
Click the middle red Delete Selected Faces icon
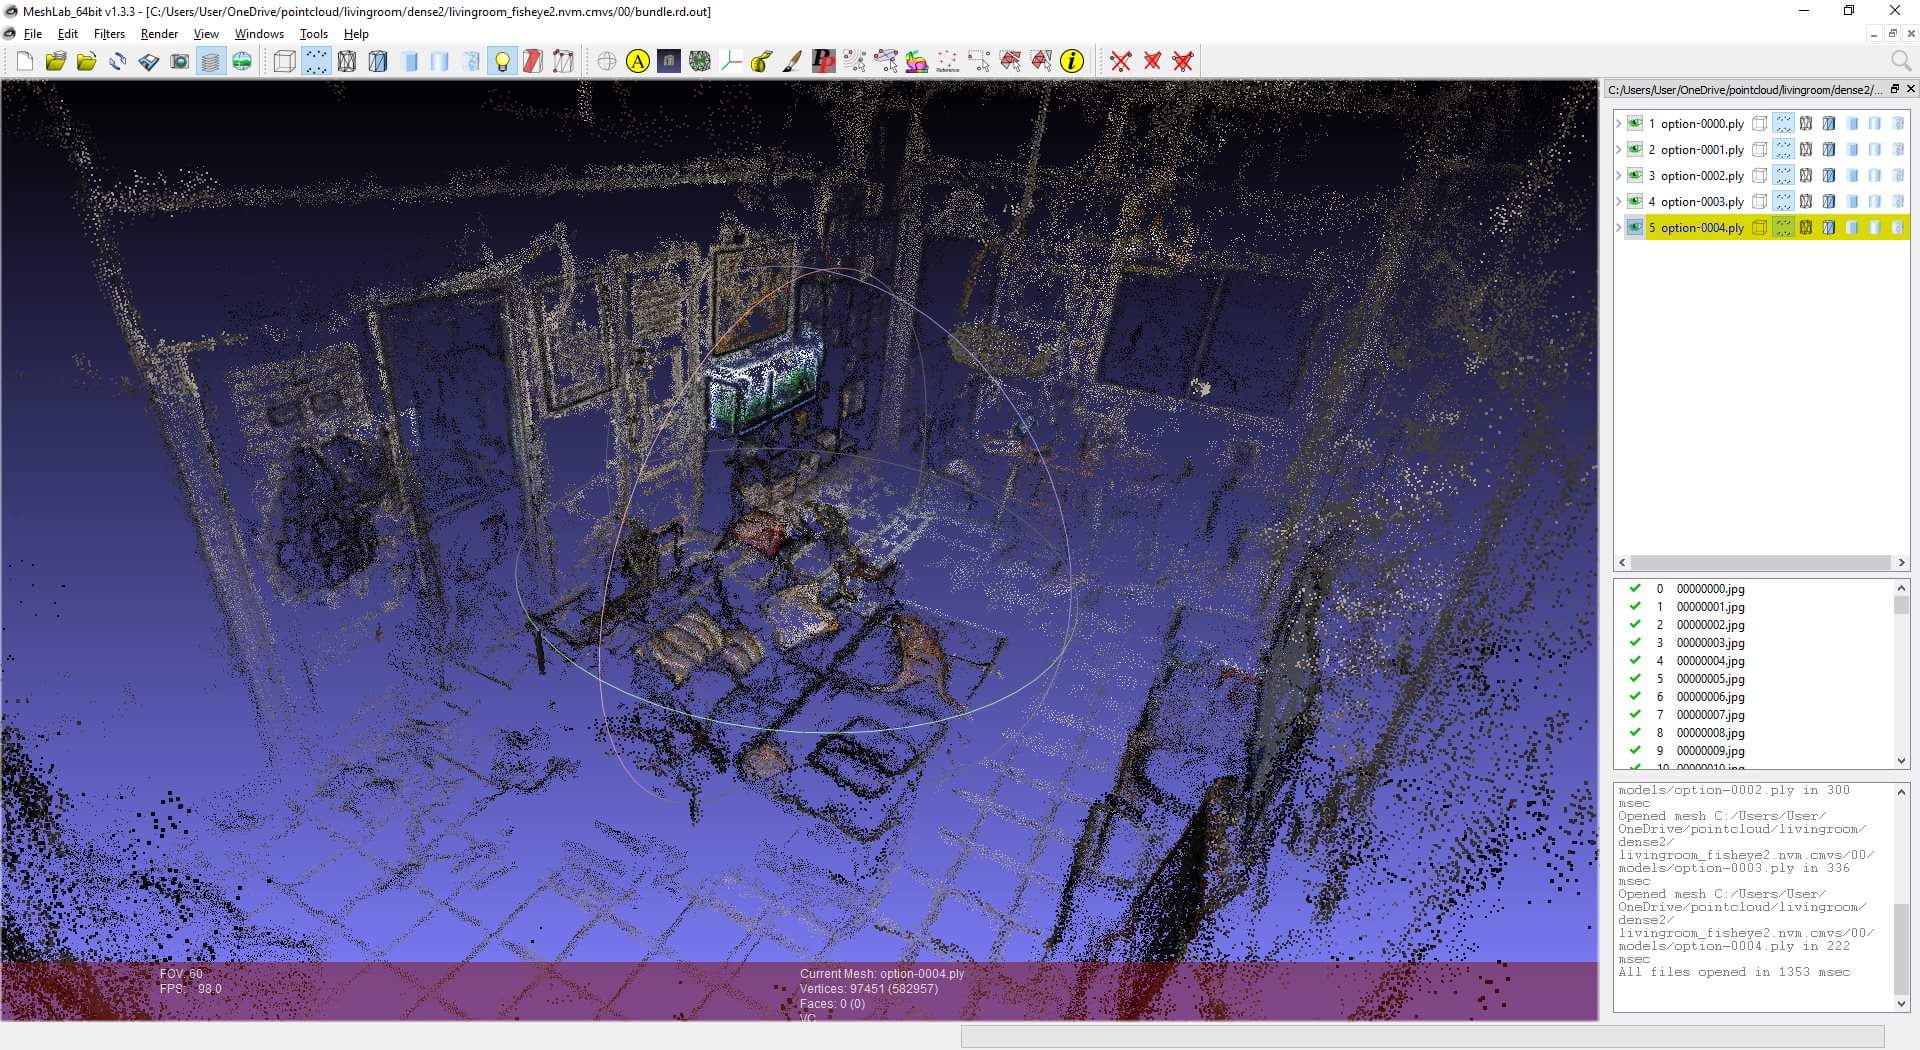[1152, 62]
